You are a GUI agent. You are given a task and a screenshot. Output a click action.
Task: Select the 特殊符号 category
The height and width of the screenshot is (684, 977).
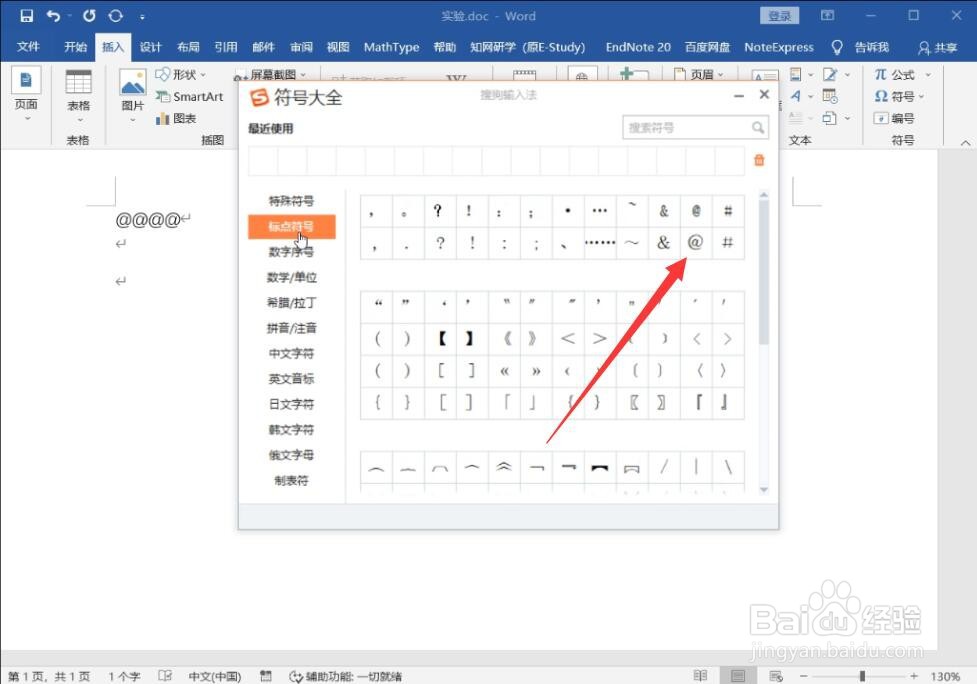(x=291, y=201)
